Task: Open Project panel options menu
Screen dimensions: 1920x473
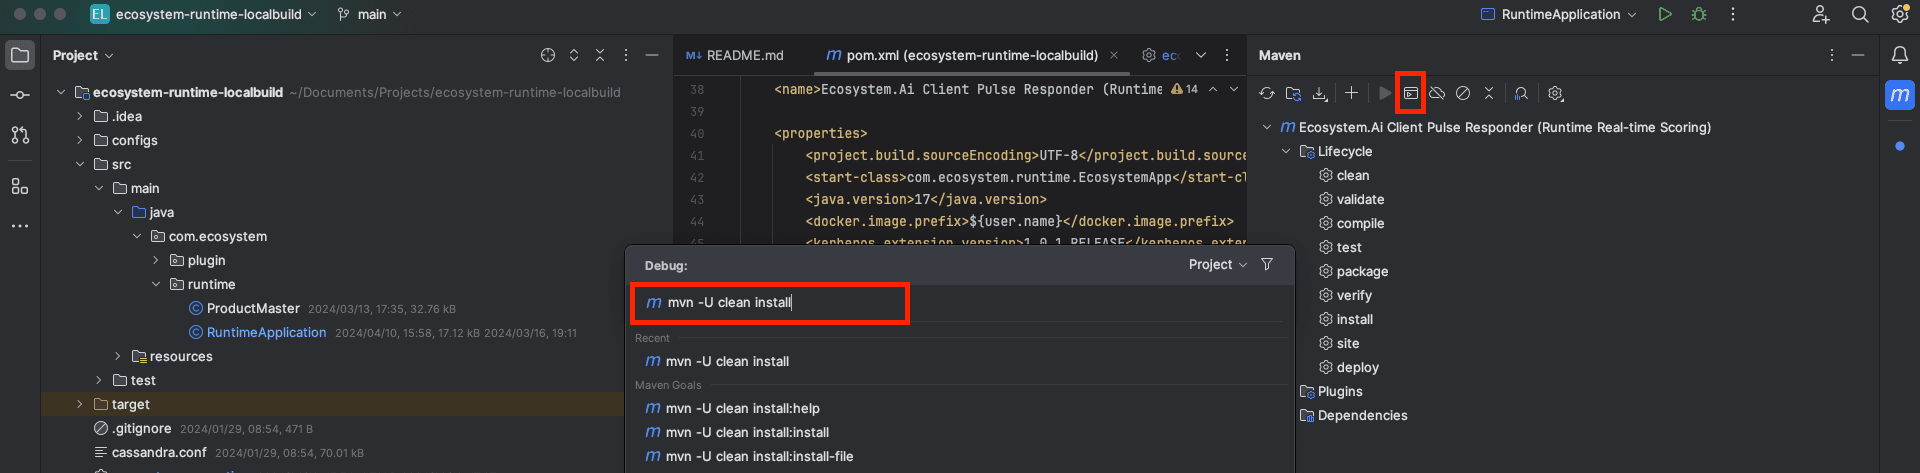Action: tap(626, 55)
